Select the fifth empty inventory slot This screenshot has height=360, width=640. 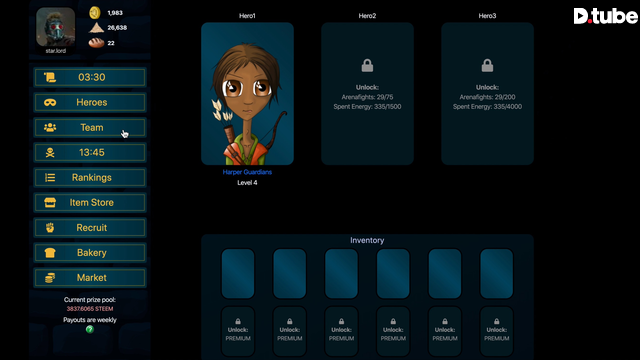(x=445, y=274)
